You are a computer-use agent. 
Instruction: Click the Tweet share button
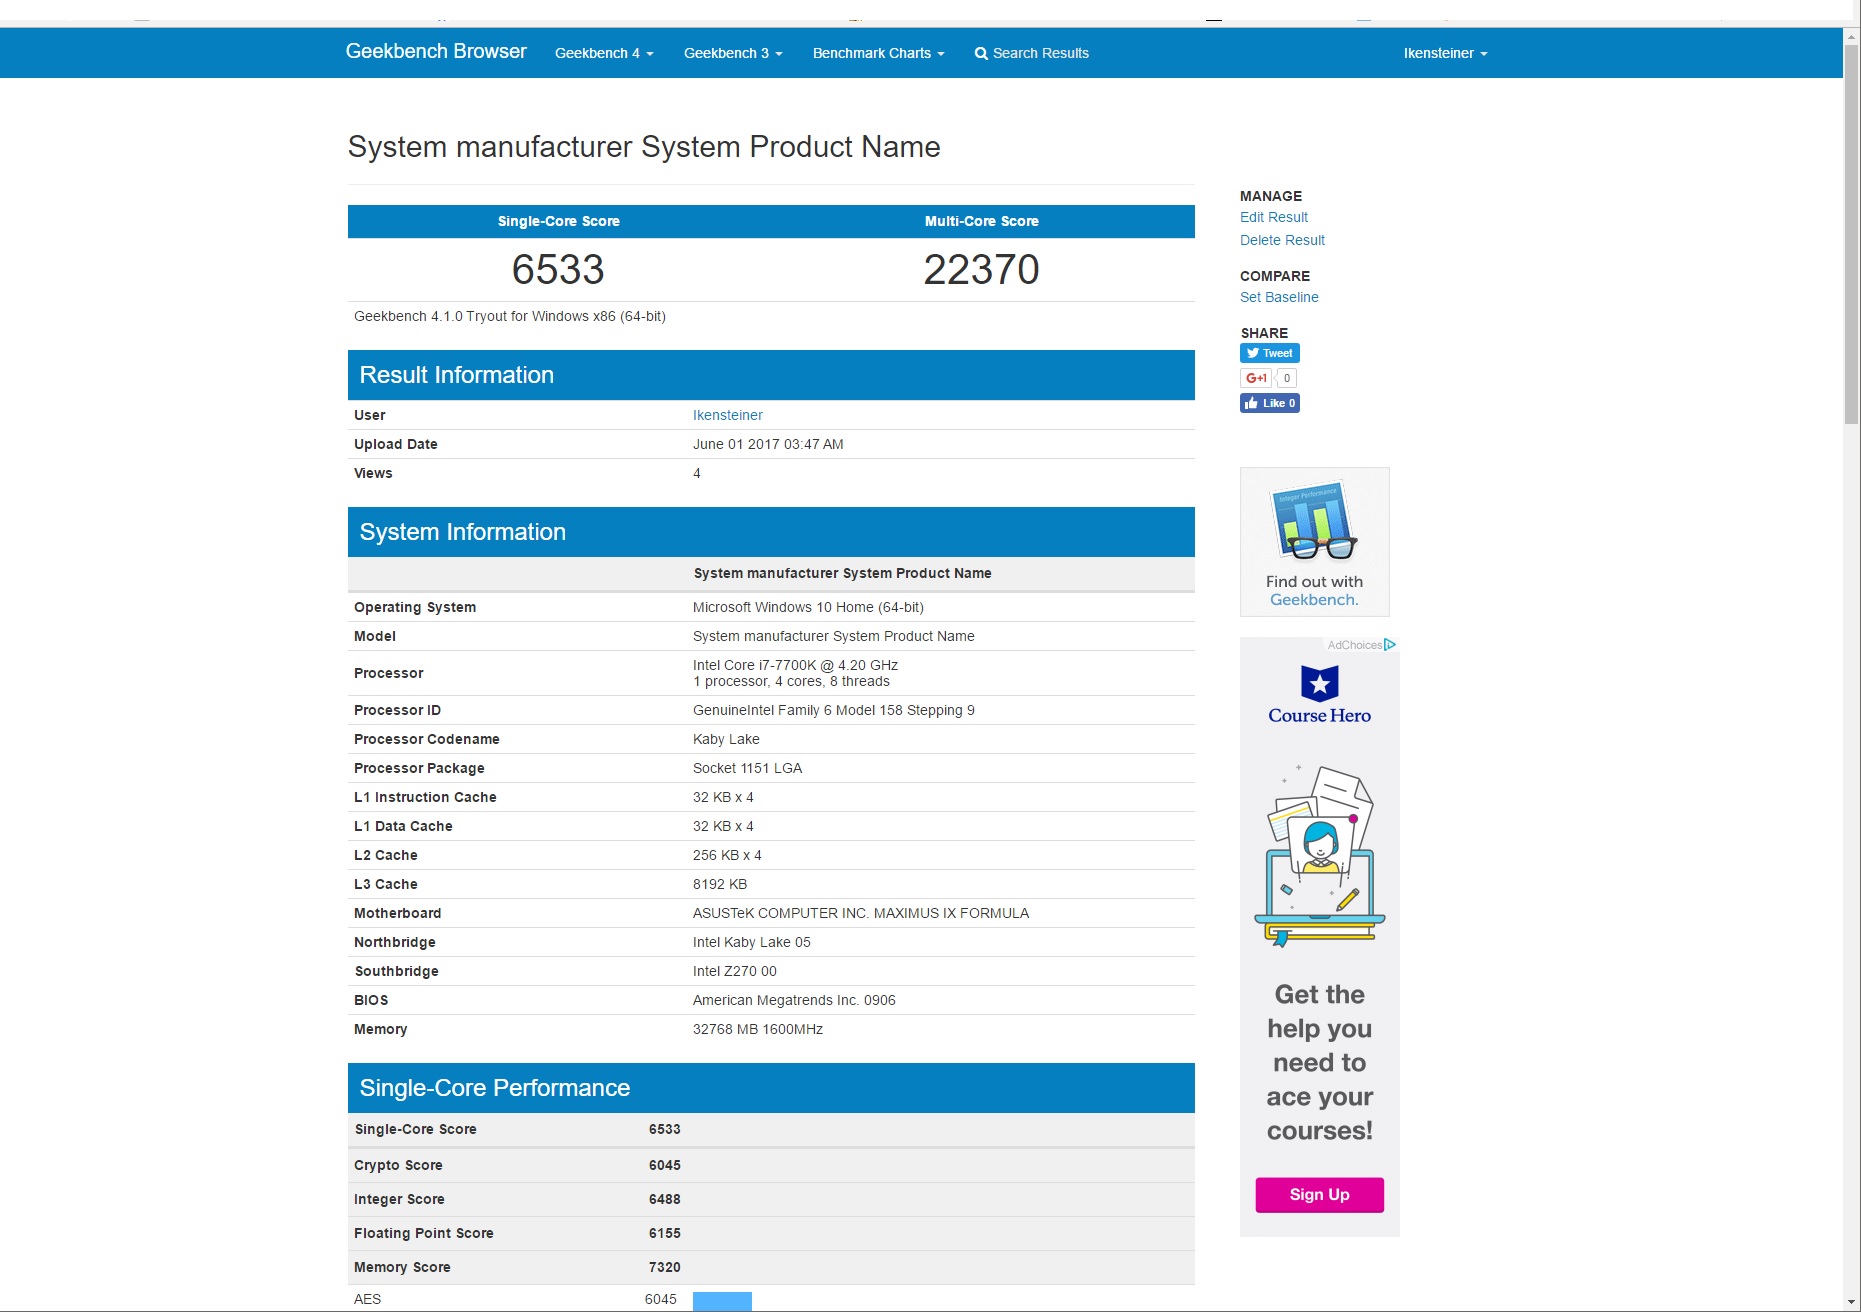point(1270,353)
